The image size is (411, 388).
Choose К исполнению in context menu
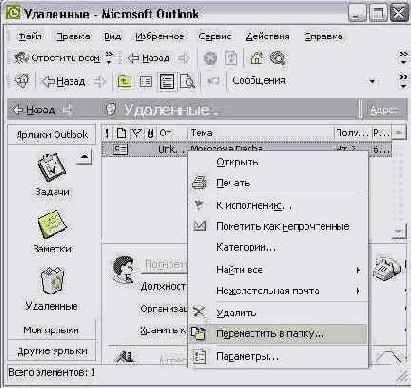(278, 205)
